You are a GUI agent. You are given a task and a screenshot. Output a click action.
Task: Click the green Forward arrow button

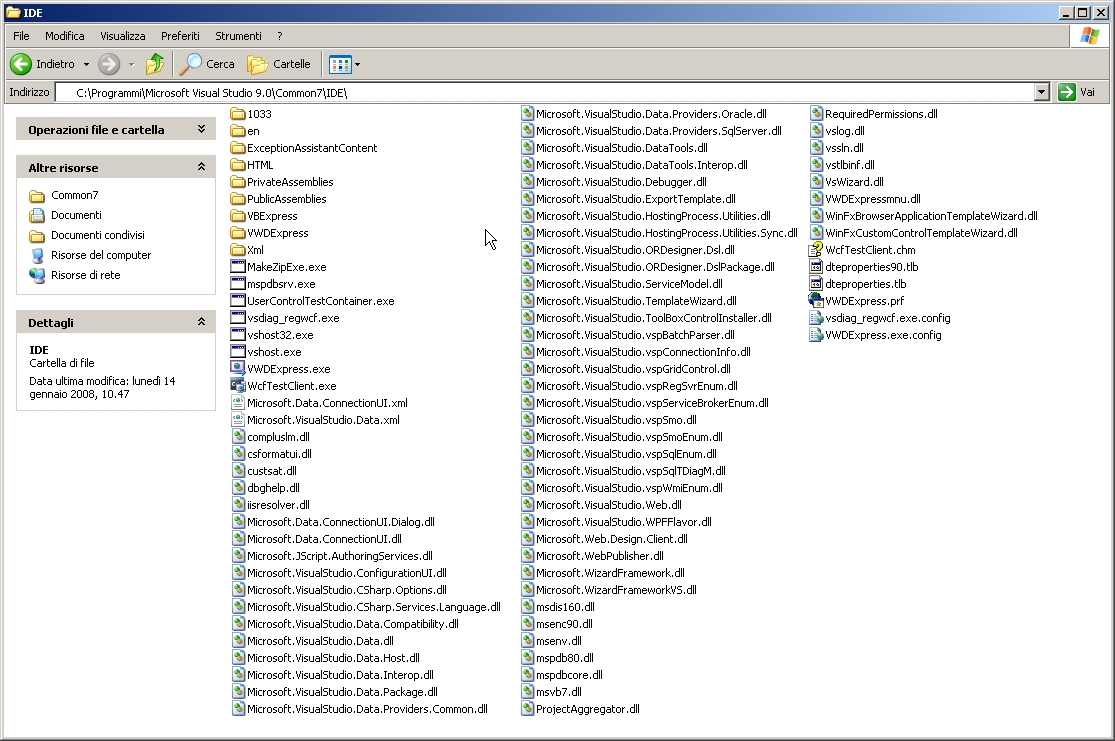(109, 64)
